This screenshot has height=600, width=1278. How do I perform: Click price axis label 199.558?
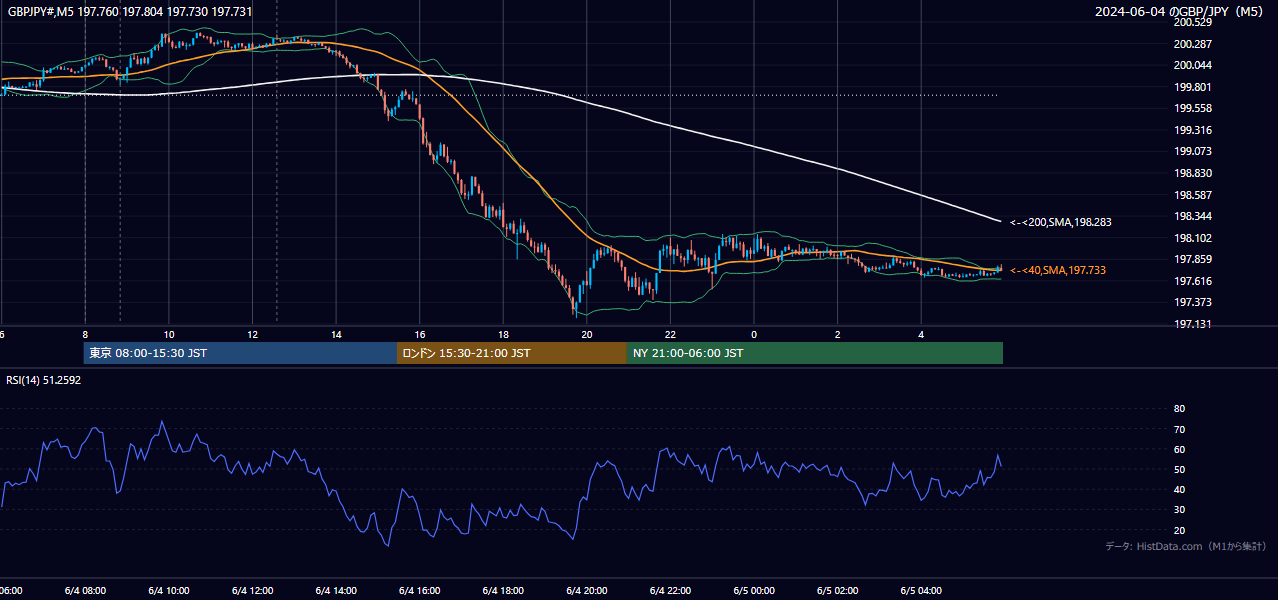pyautogui.click(x=1193, y=108)
